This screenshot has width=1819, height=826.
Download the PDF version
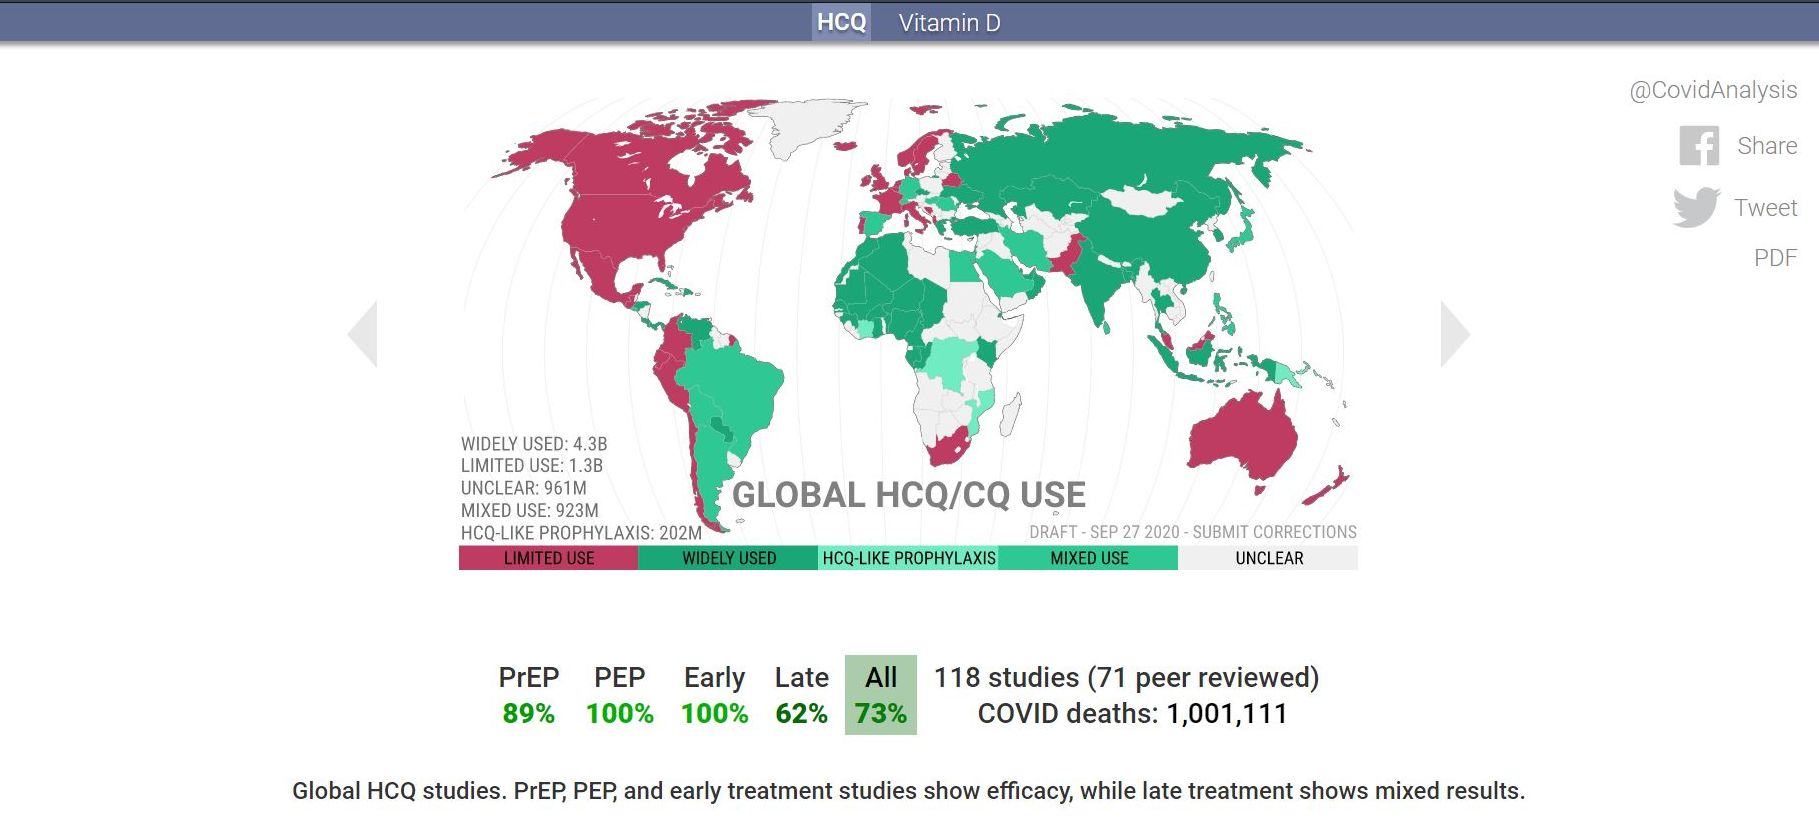point(1774,258)
